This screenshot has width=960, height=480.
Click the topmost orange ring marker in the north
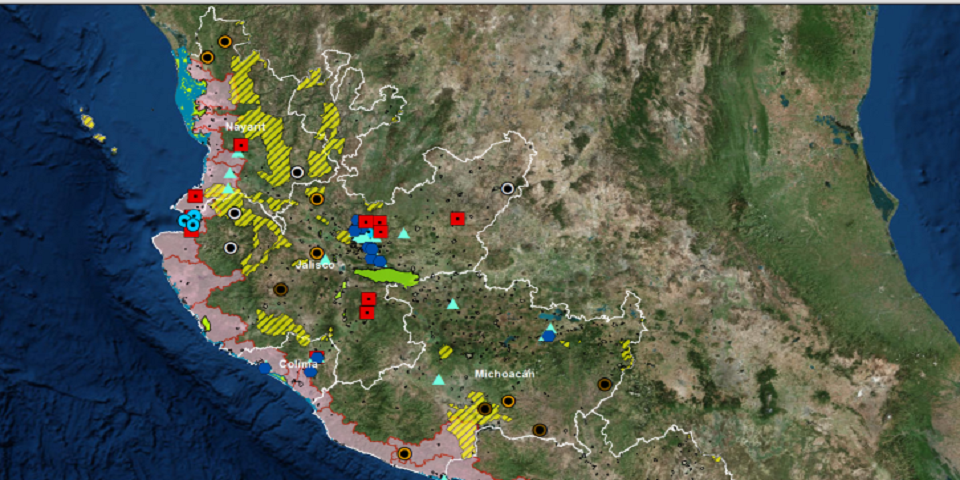pos(225,41)
